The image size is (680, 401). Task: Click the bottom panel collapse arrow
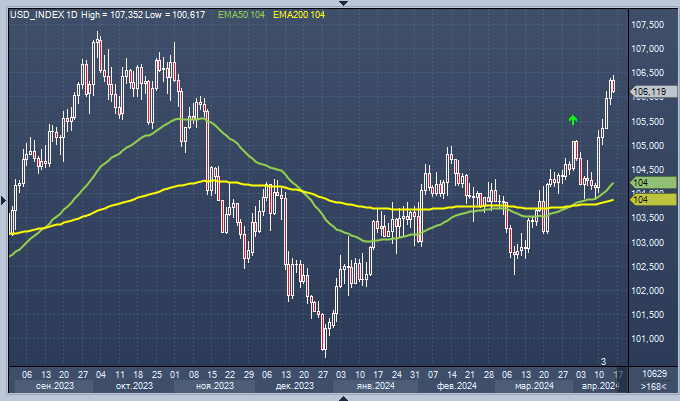pos(340,397)
